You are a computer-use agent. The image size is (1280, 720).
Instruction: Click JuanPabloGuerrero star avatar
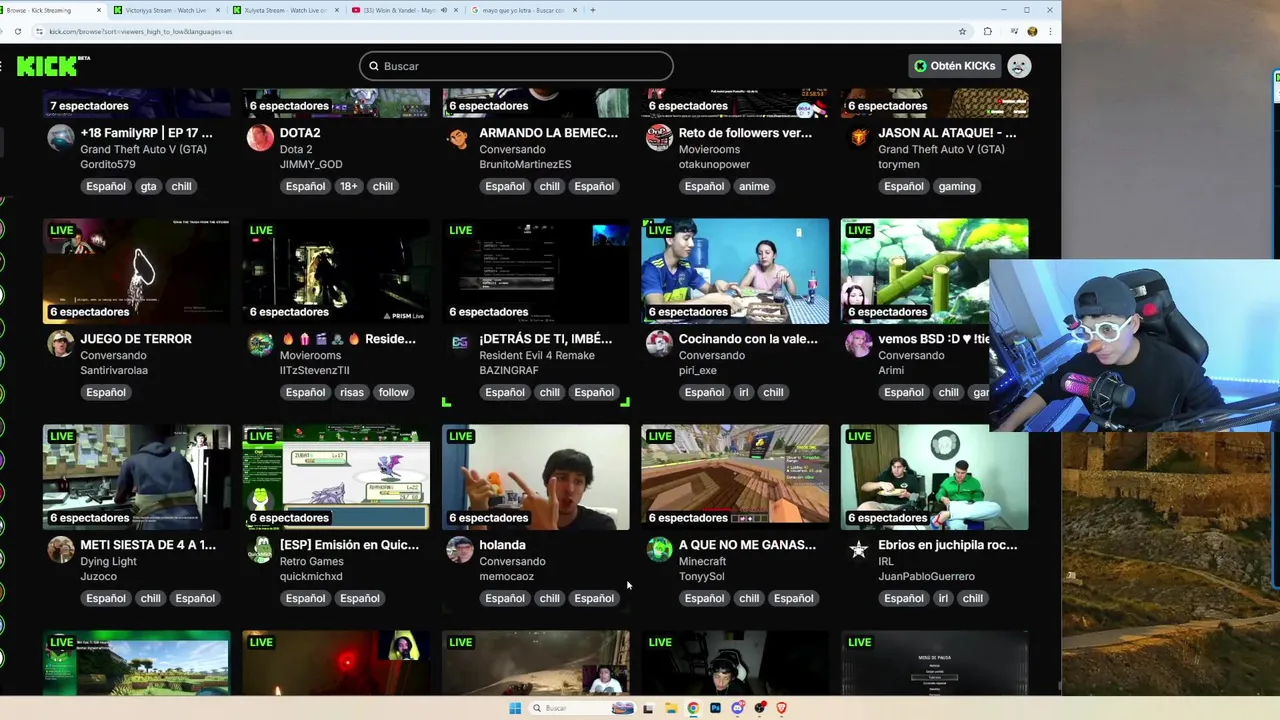pyautogui.click(x=859, y=550)
